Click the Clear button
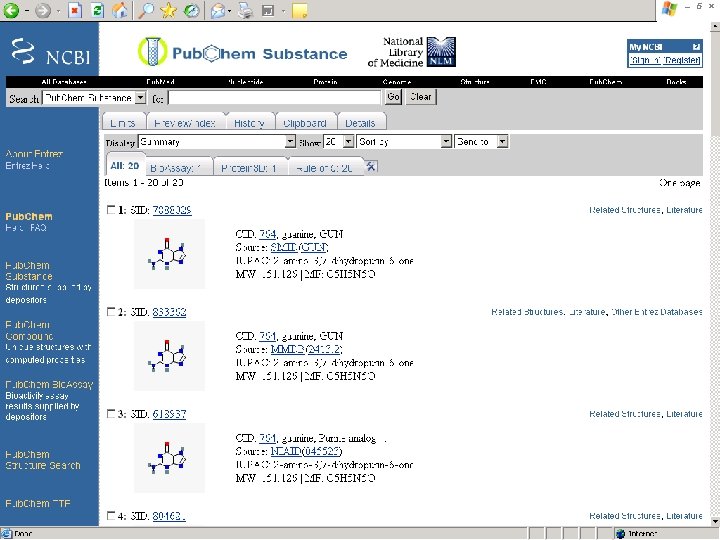This screenshot has height=540, width=720. pos(421,97)
